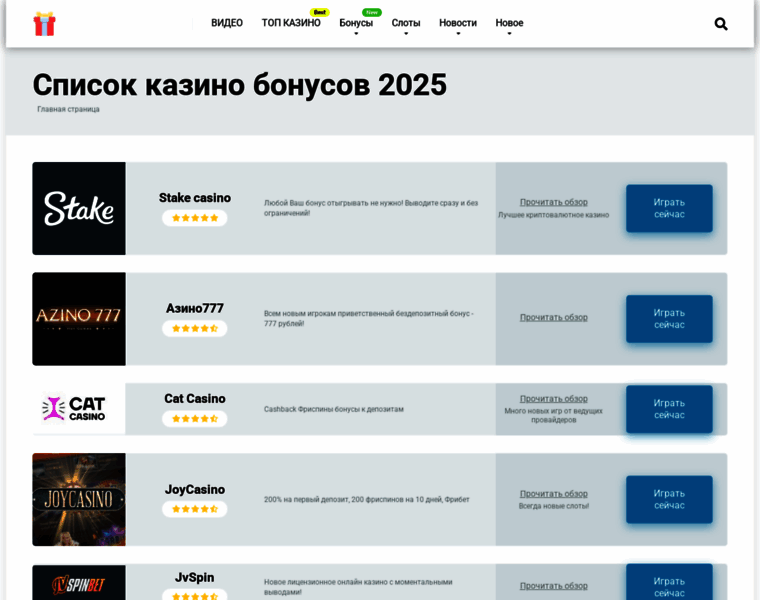Image resolution: width=760 pixels, height=600 pixels.
Task: Open Прочитать обзор for Stake casino
Action: click(x=554, y=202)
